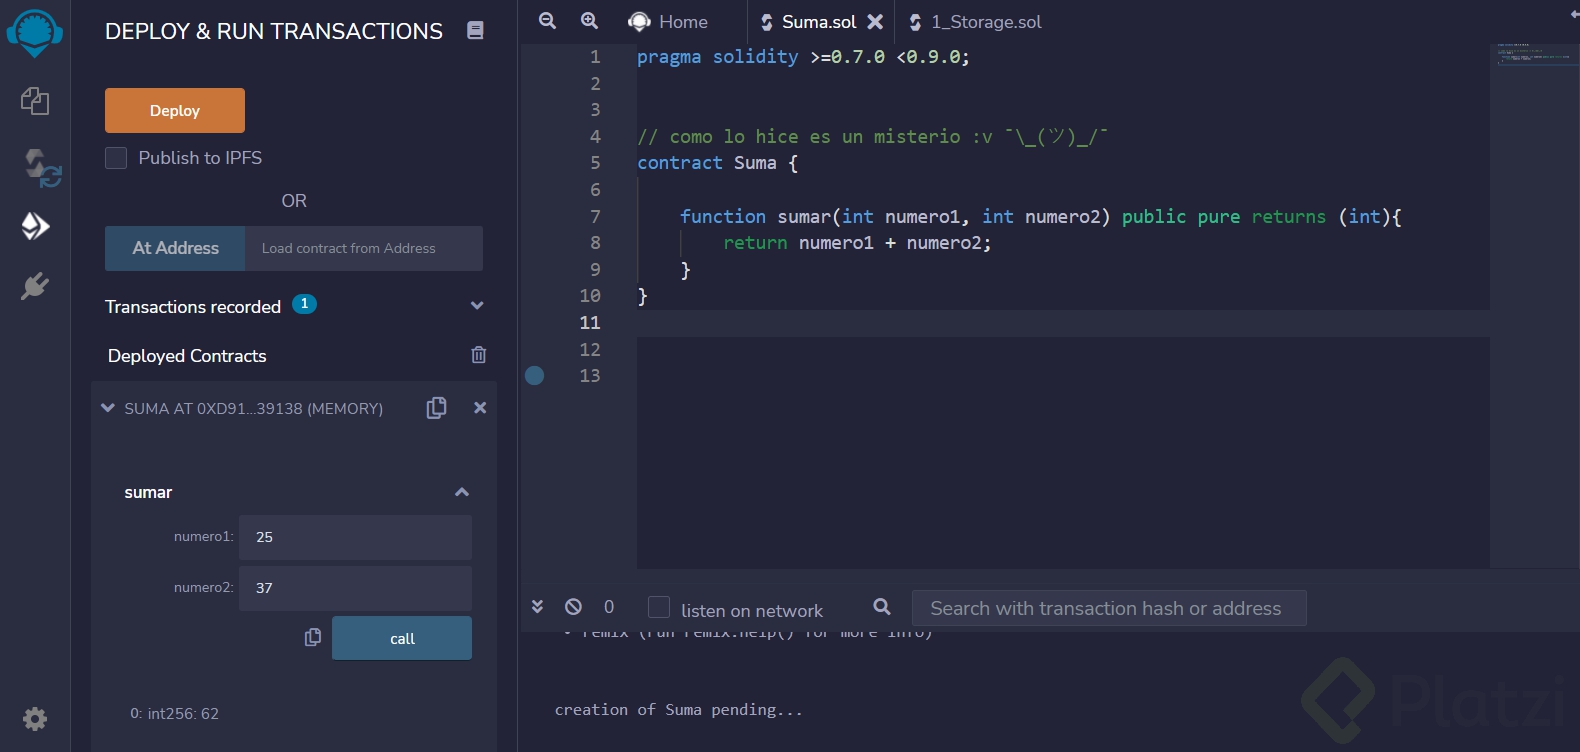Close the Suma.sol tab
The image size is (1580, 752).
(x=875, y=21)
